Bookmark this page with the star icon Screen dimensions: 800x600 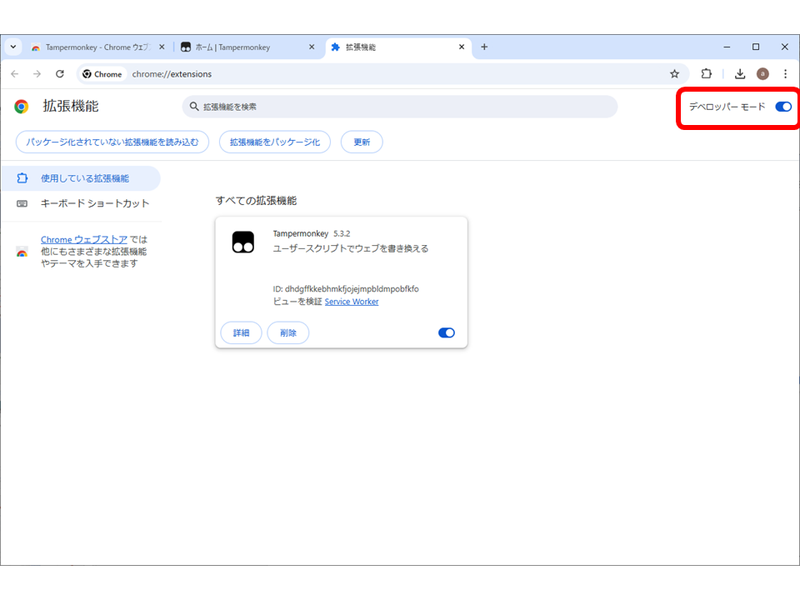[674, 74]
